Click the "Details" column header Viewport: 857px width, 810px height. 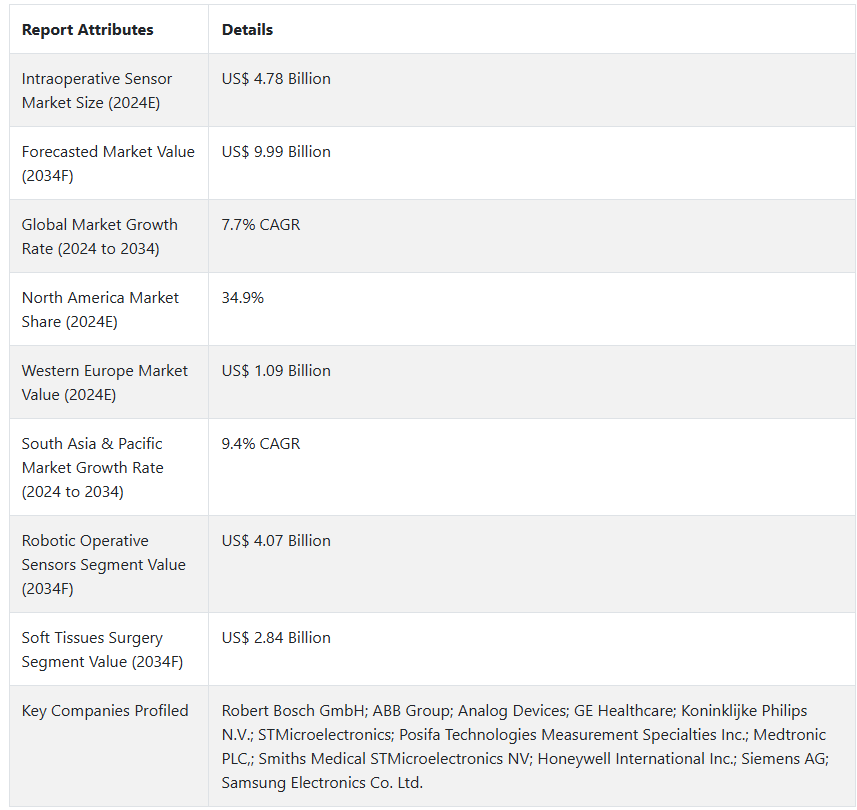pyautogui.click(x=247, y=30)
